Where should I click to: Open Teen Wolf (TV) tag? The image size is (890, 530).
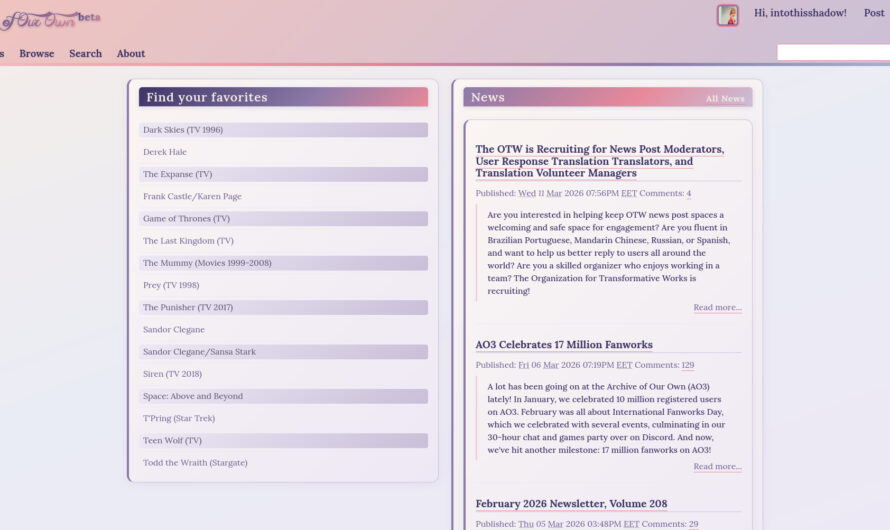pos(173,440)
